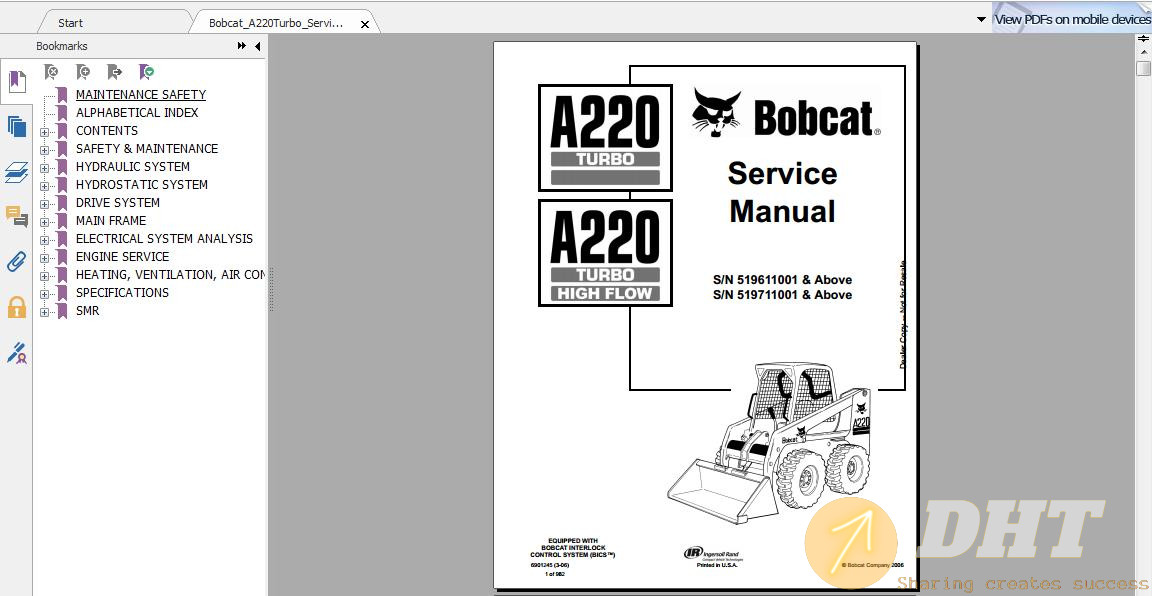
Task: Click View PDFs on mobile devices banner
Action: coord(1072,19)
